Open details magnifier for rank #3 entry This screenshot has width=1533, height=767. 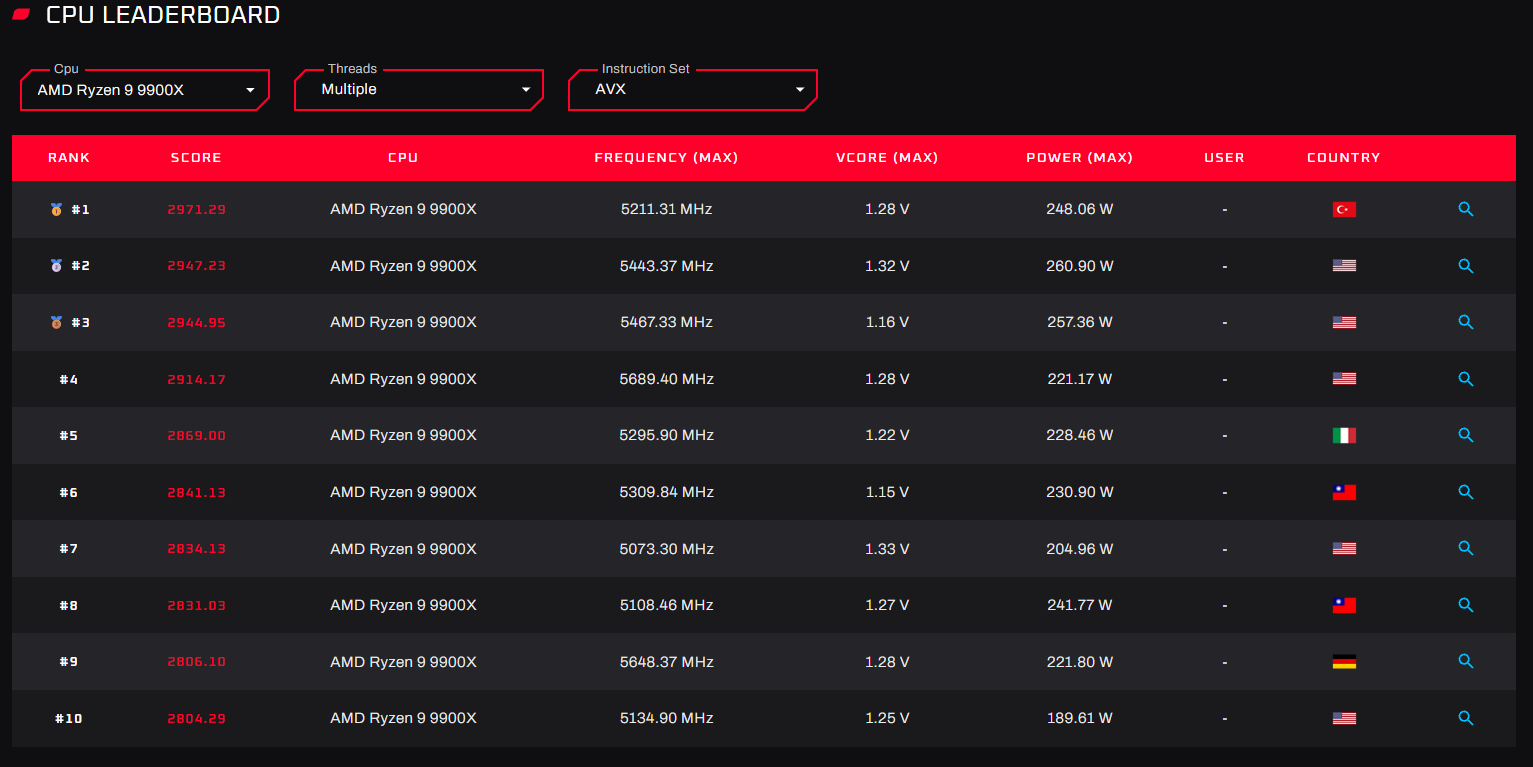point(1466,322)
